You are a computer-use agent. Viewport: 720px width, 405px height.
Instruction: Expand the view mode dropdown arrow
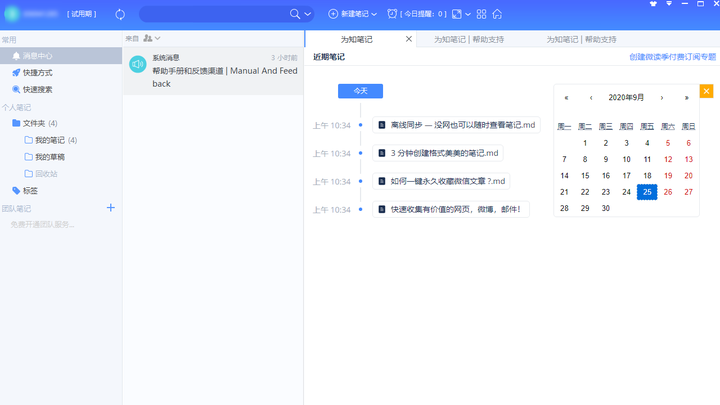point(468,14)
